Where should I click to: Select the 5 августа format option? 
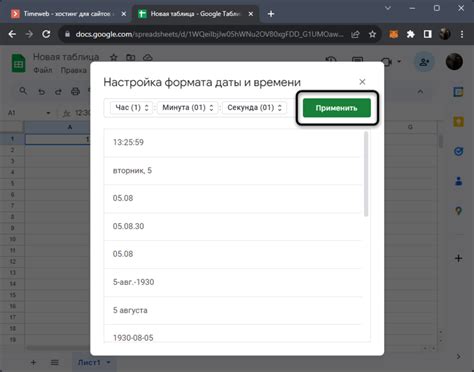(x=233, y=310)
